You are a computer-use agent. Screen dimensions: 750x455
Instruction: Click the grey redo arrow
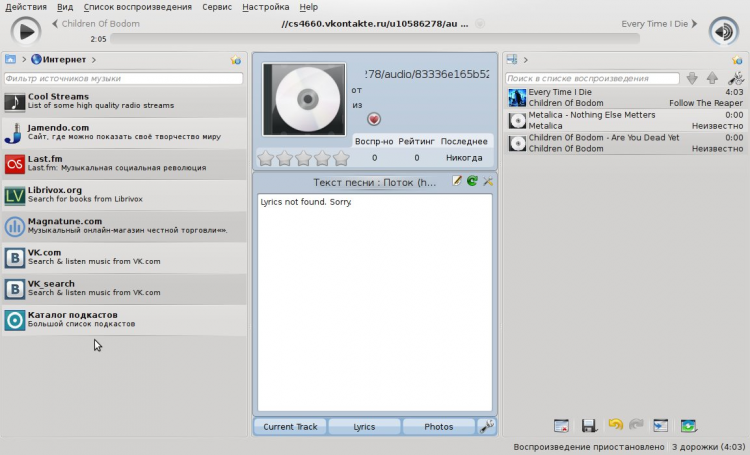point(636,424)
